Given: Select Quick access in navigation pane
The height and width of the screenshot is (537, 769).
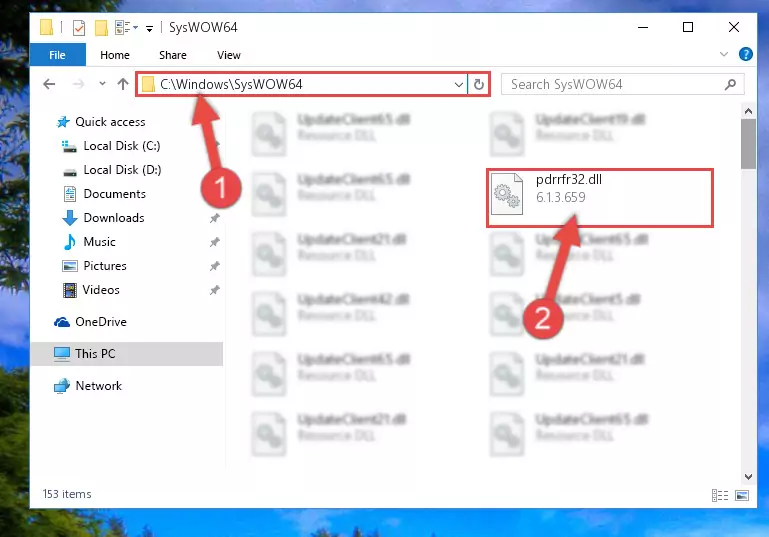Looking at the screenshot, I should (110, 122).
